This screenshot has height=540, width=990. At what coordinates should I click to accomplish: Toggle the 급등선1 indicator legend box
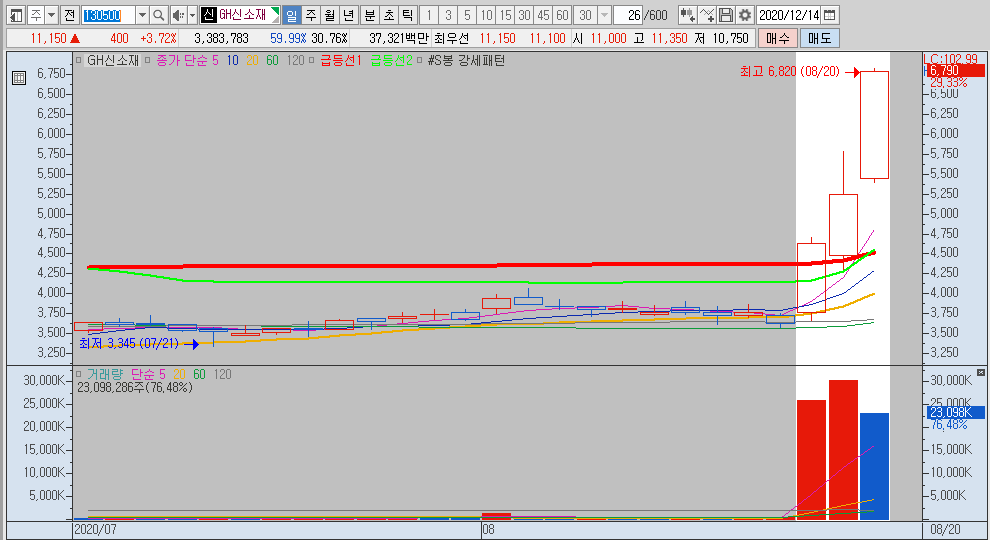pos(312,61)
